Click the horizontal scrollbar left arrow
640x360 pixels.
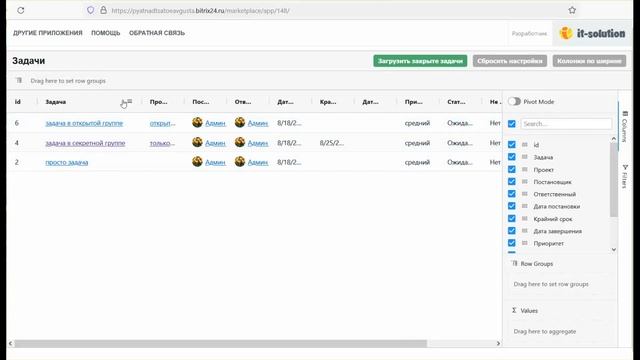[11, 344]
